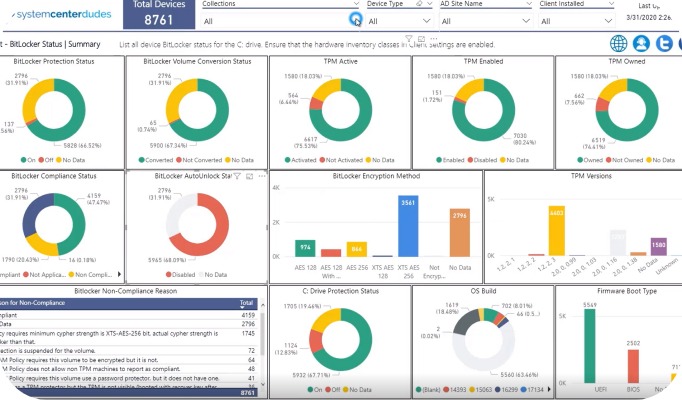Sort by Reason for Non-Compliance column header
The height and width of the screenshot is (400, 682).
(x=33, y=303)
